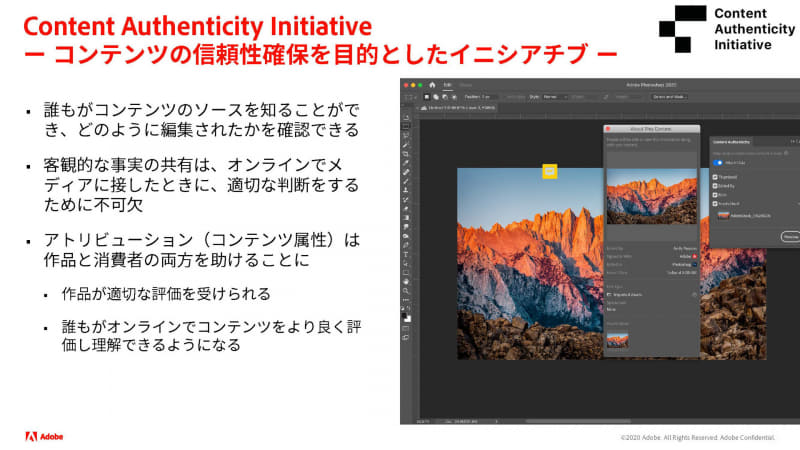This screenshot has height=450, width=800.
Task: Close the open document tab
Action: click(x=417, y=108)
